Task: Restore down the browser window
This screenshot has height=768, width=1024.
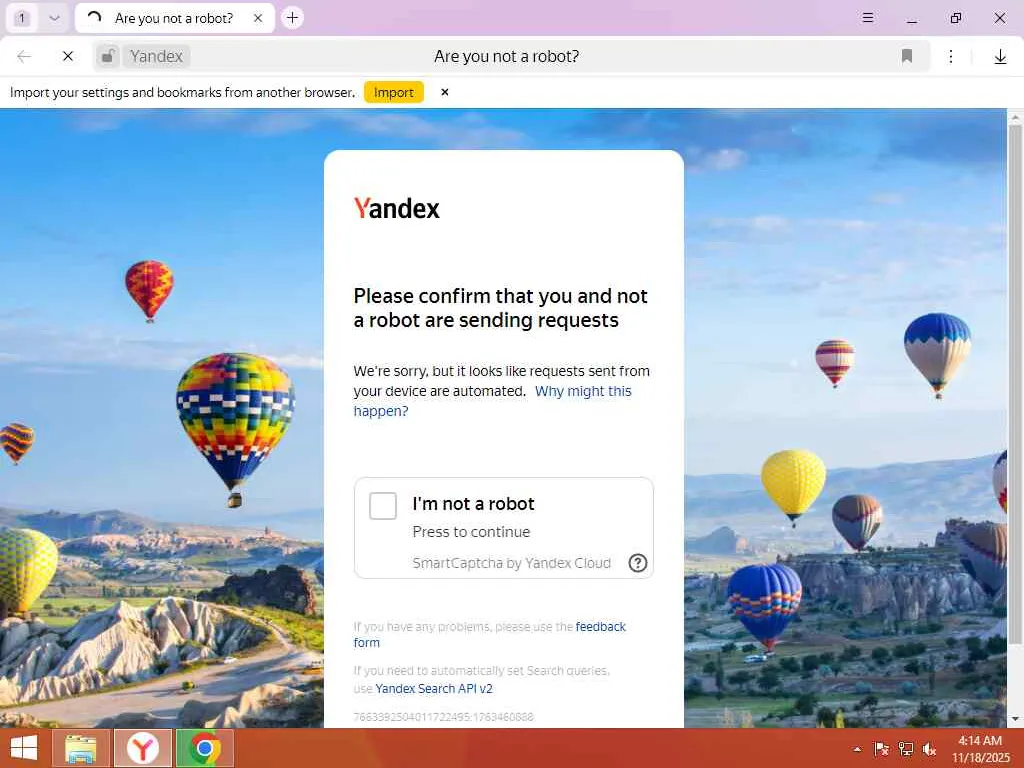Action: coord(955,18)
